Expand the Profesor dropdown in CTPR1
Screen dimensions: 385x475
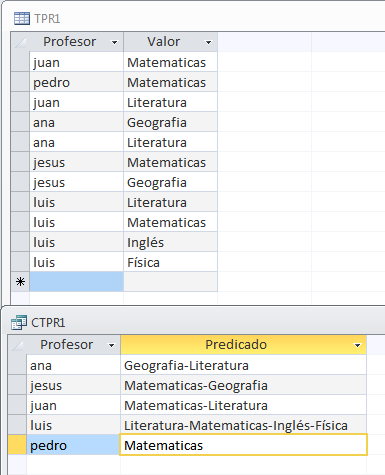pyautogui.click(x=112, y=345)
